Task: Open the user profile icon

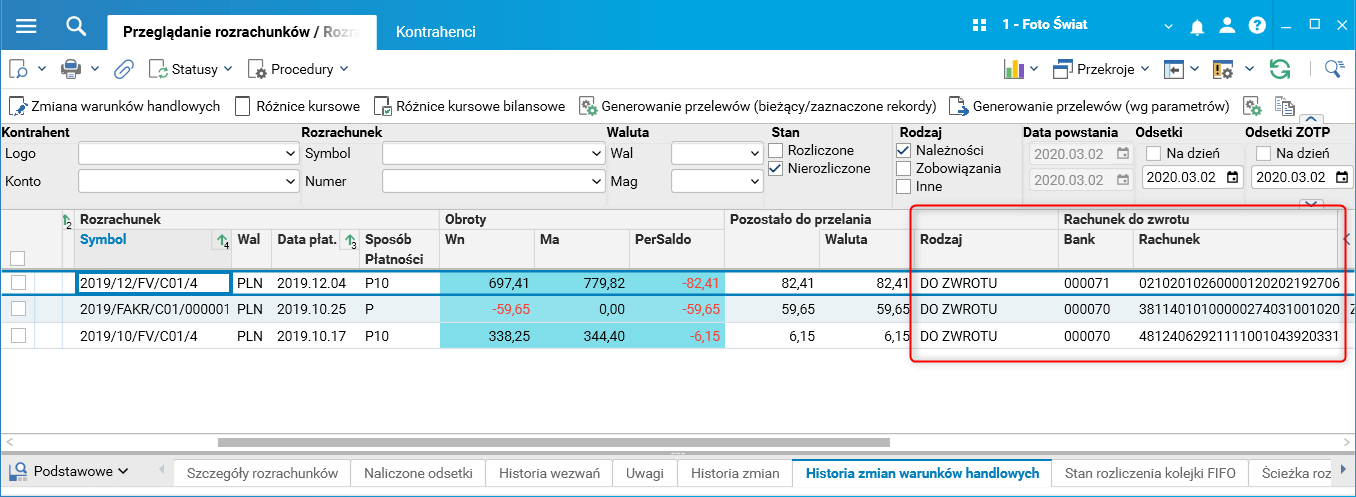Action: [1227, 27]
